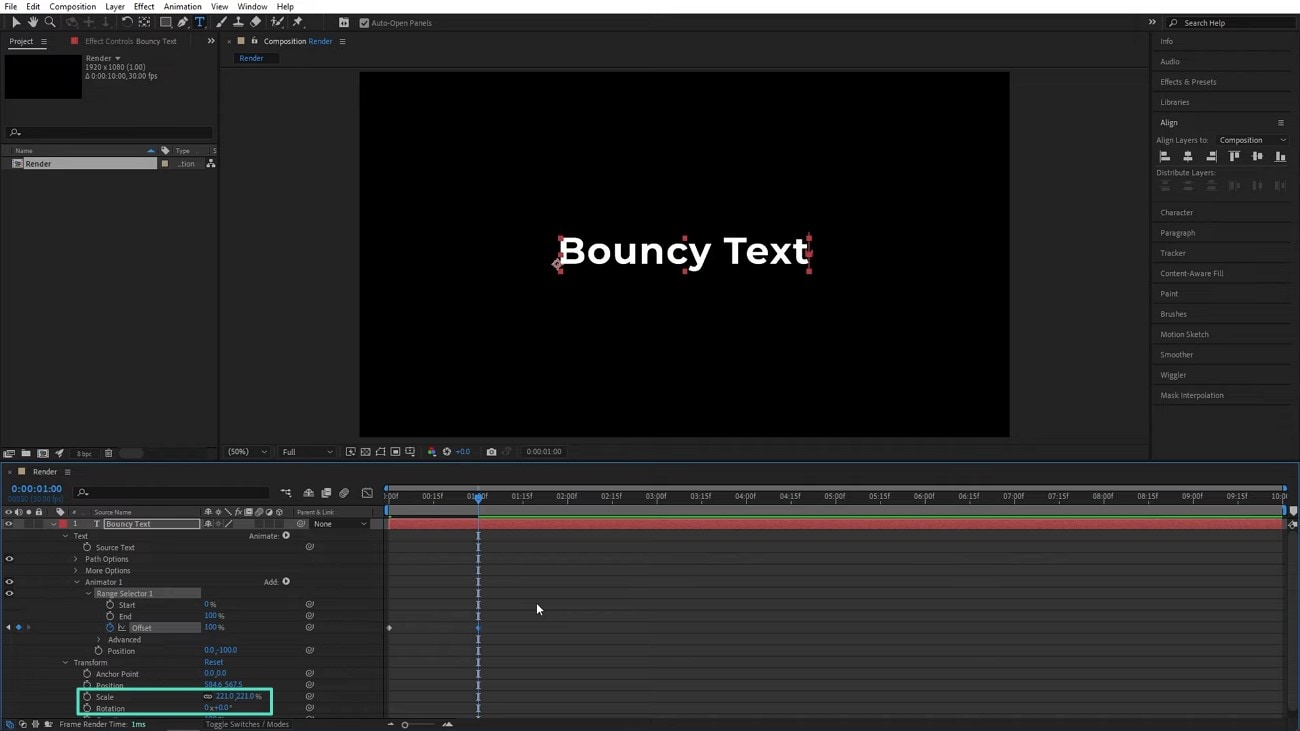This screenshot has width=1300, height=731.
Task: Select the Clone Stamp tool
Action: [238, 22]
